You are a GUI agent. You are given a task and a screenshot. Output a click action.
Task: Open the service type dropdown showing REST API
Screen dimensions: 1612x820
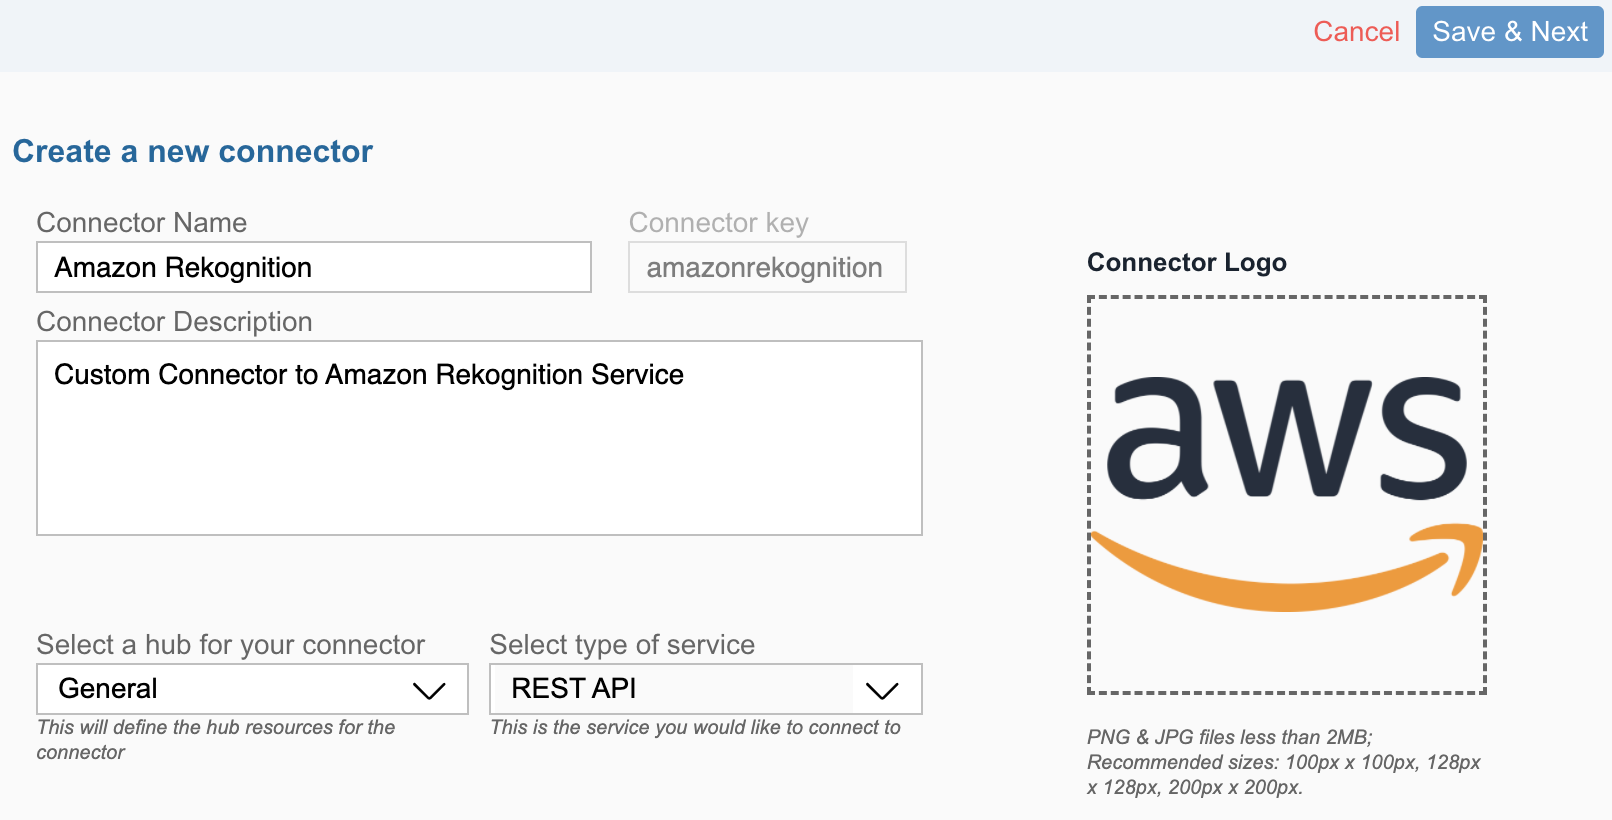(706, 689)
